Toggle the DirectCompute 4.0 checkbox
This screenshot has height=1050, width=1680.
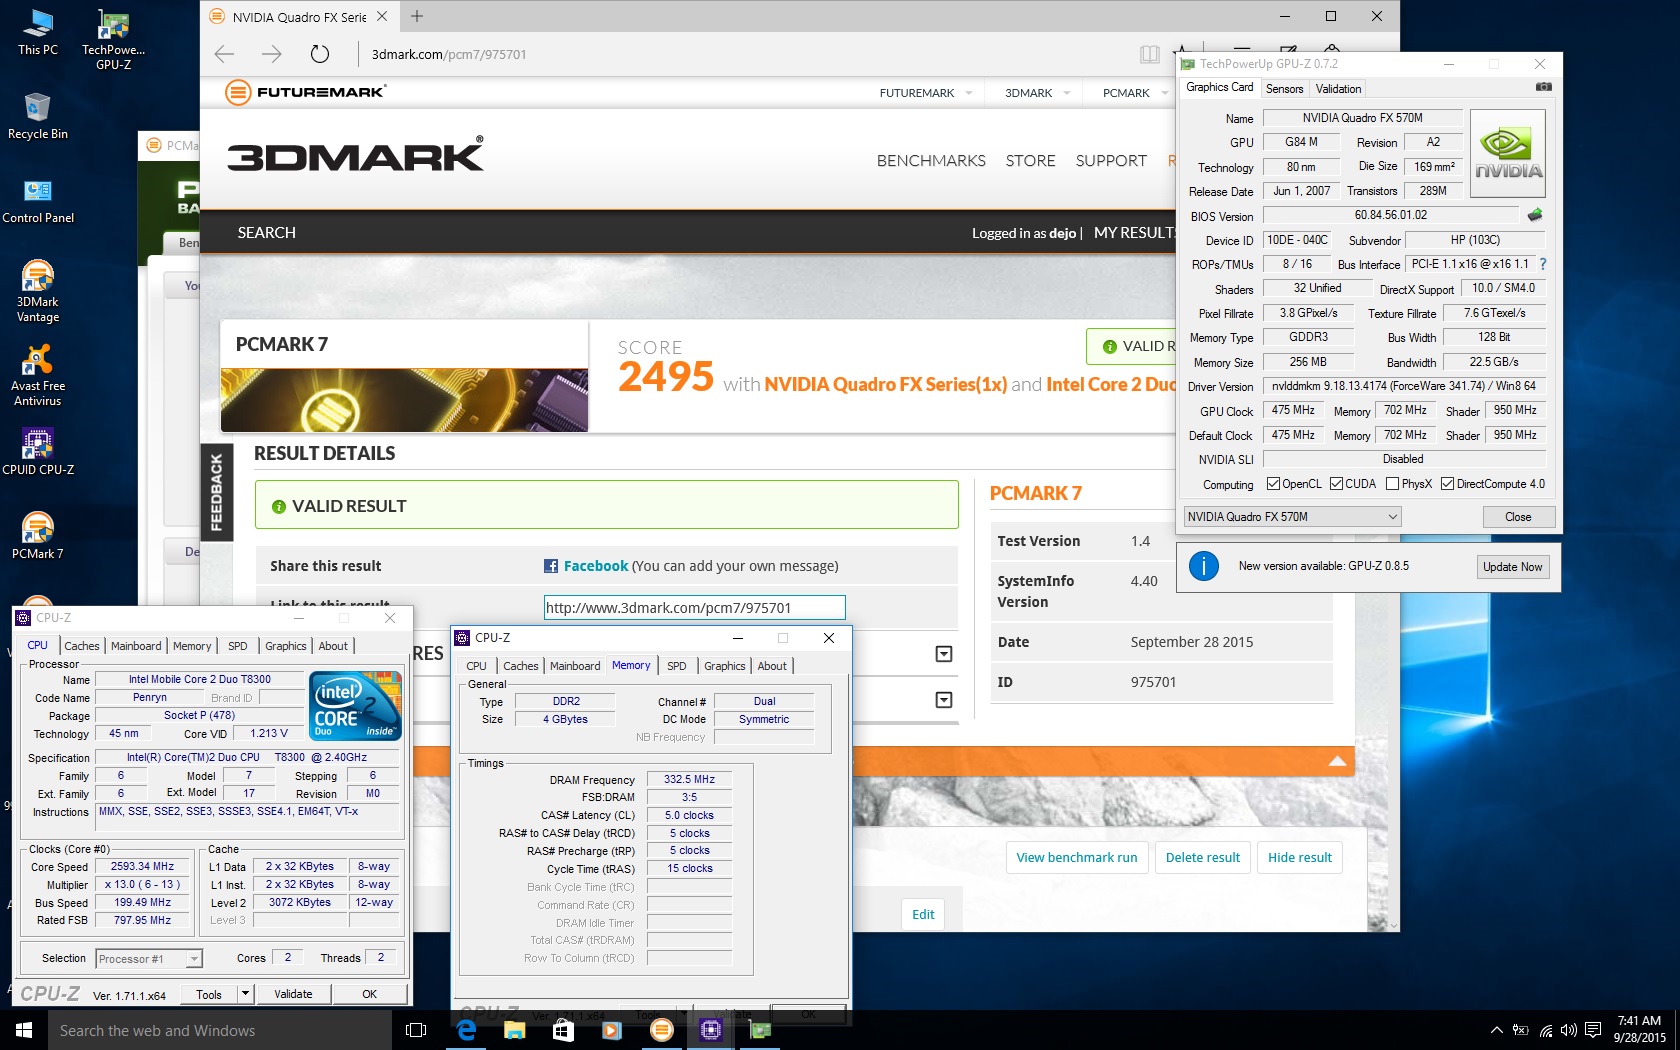[1447, 484]
